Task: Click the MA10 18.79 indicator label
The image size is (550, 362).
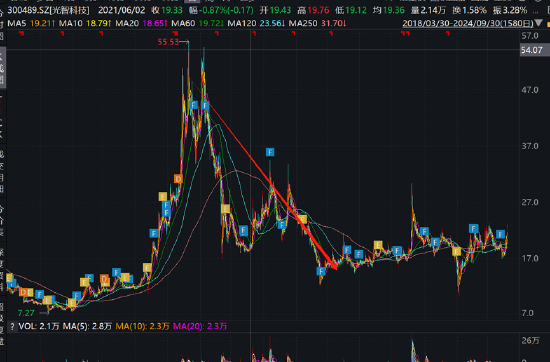Action: point(85,24)
